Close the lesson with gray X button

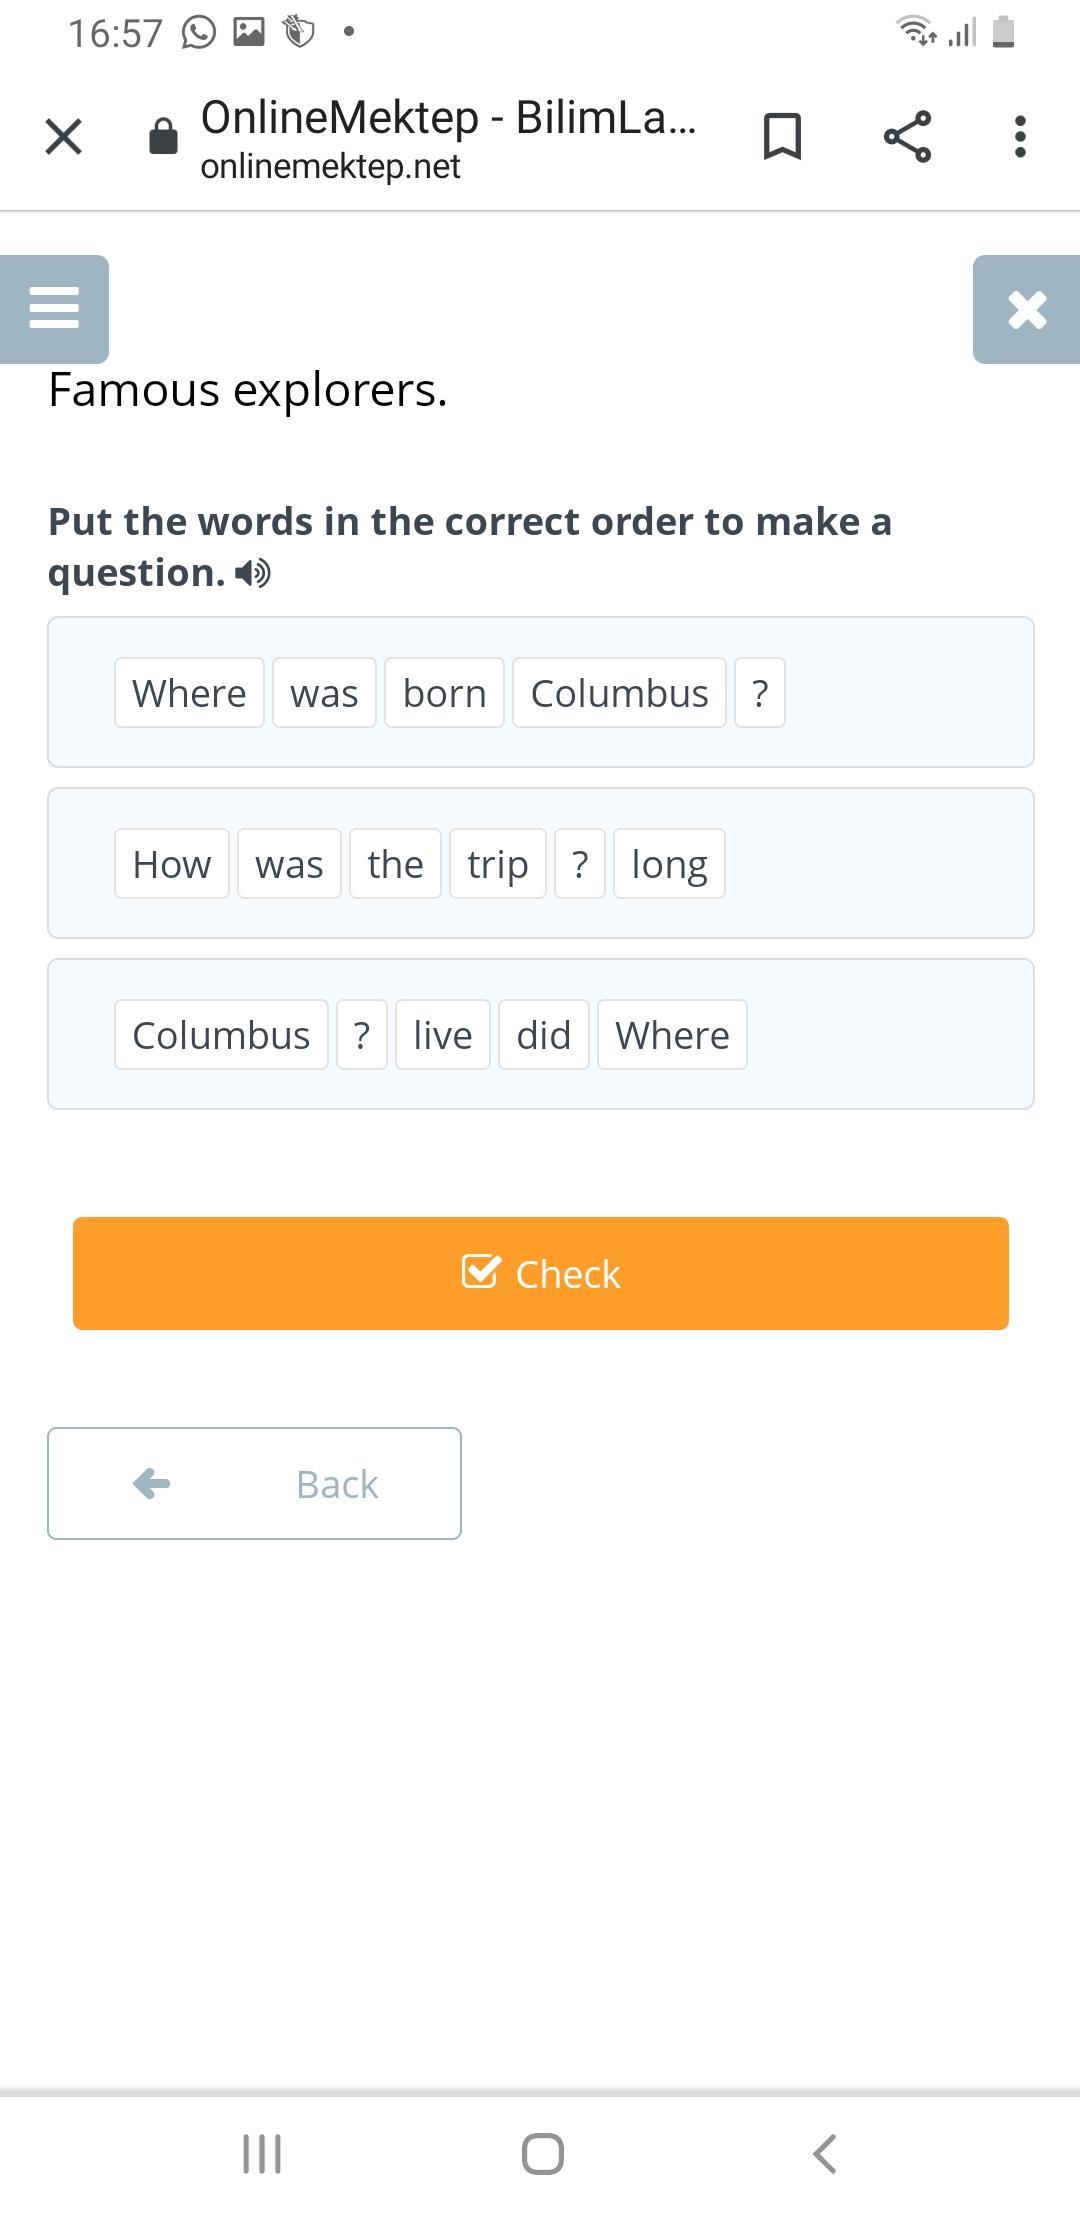coord(1027,309)
